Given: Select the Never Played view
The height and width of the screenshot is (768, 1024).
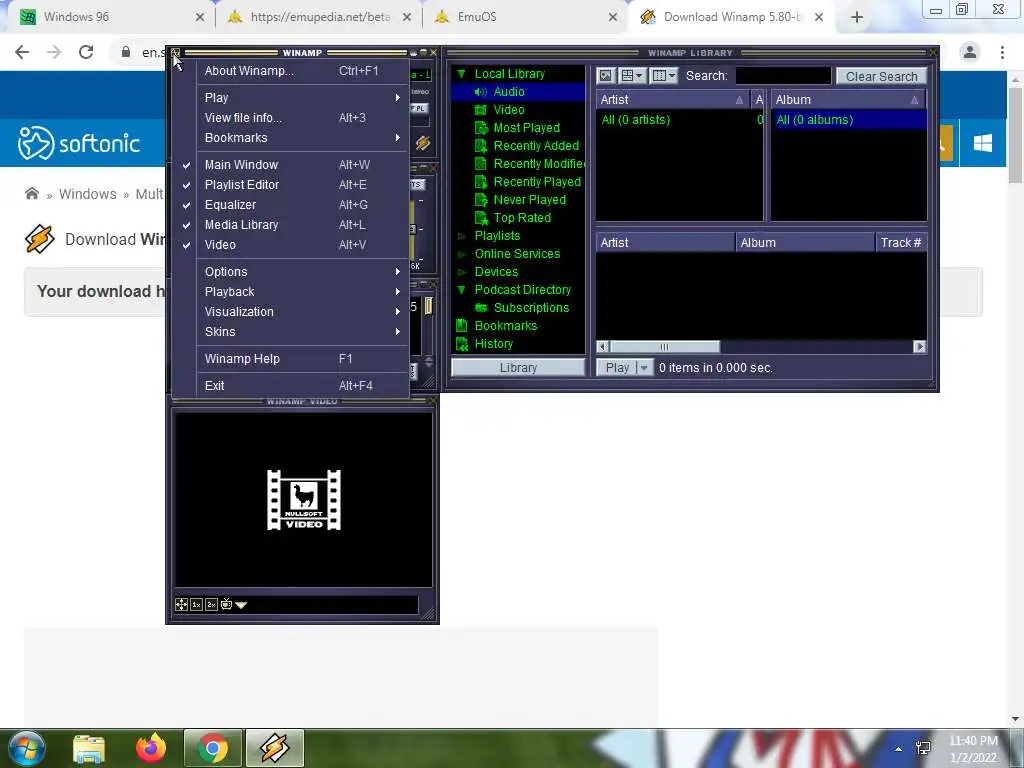Looking at the screenshot, I should pos(529,200).
